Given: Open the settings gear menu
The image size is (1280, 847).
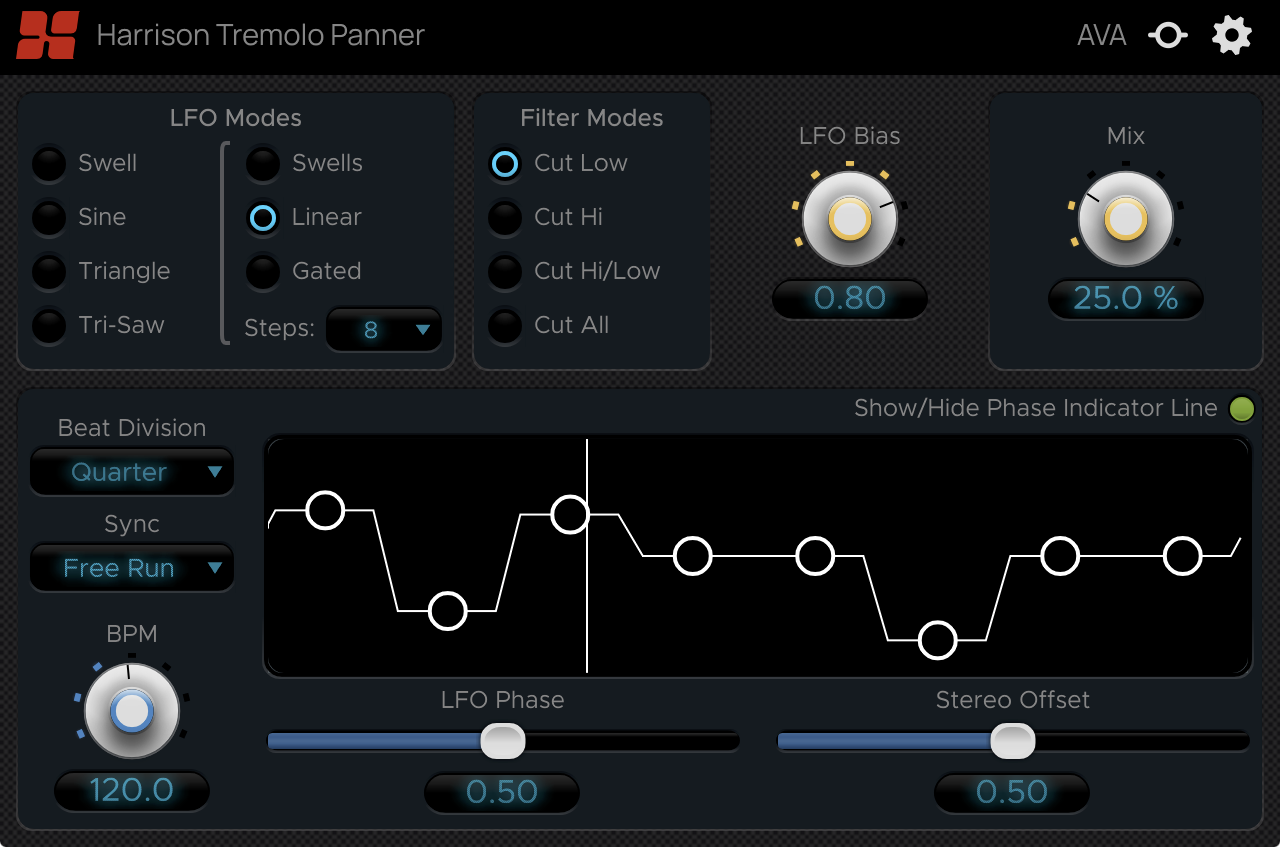Looking at the screenshot, I should [1231, 34].
